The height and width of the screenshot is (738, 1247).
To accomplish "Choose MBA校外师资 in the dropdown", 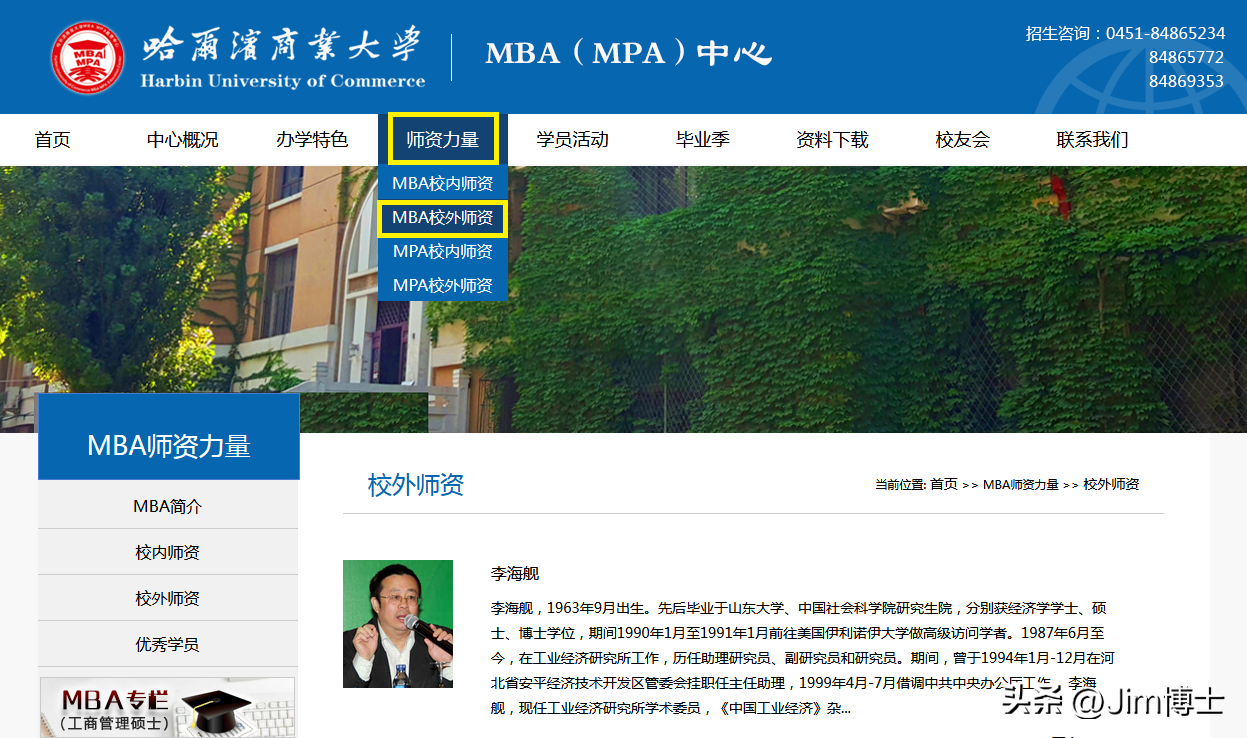I will [442, 218].
